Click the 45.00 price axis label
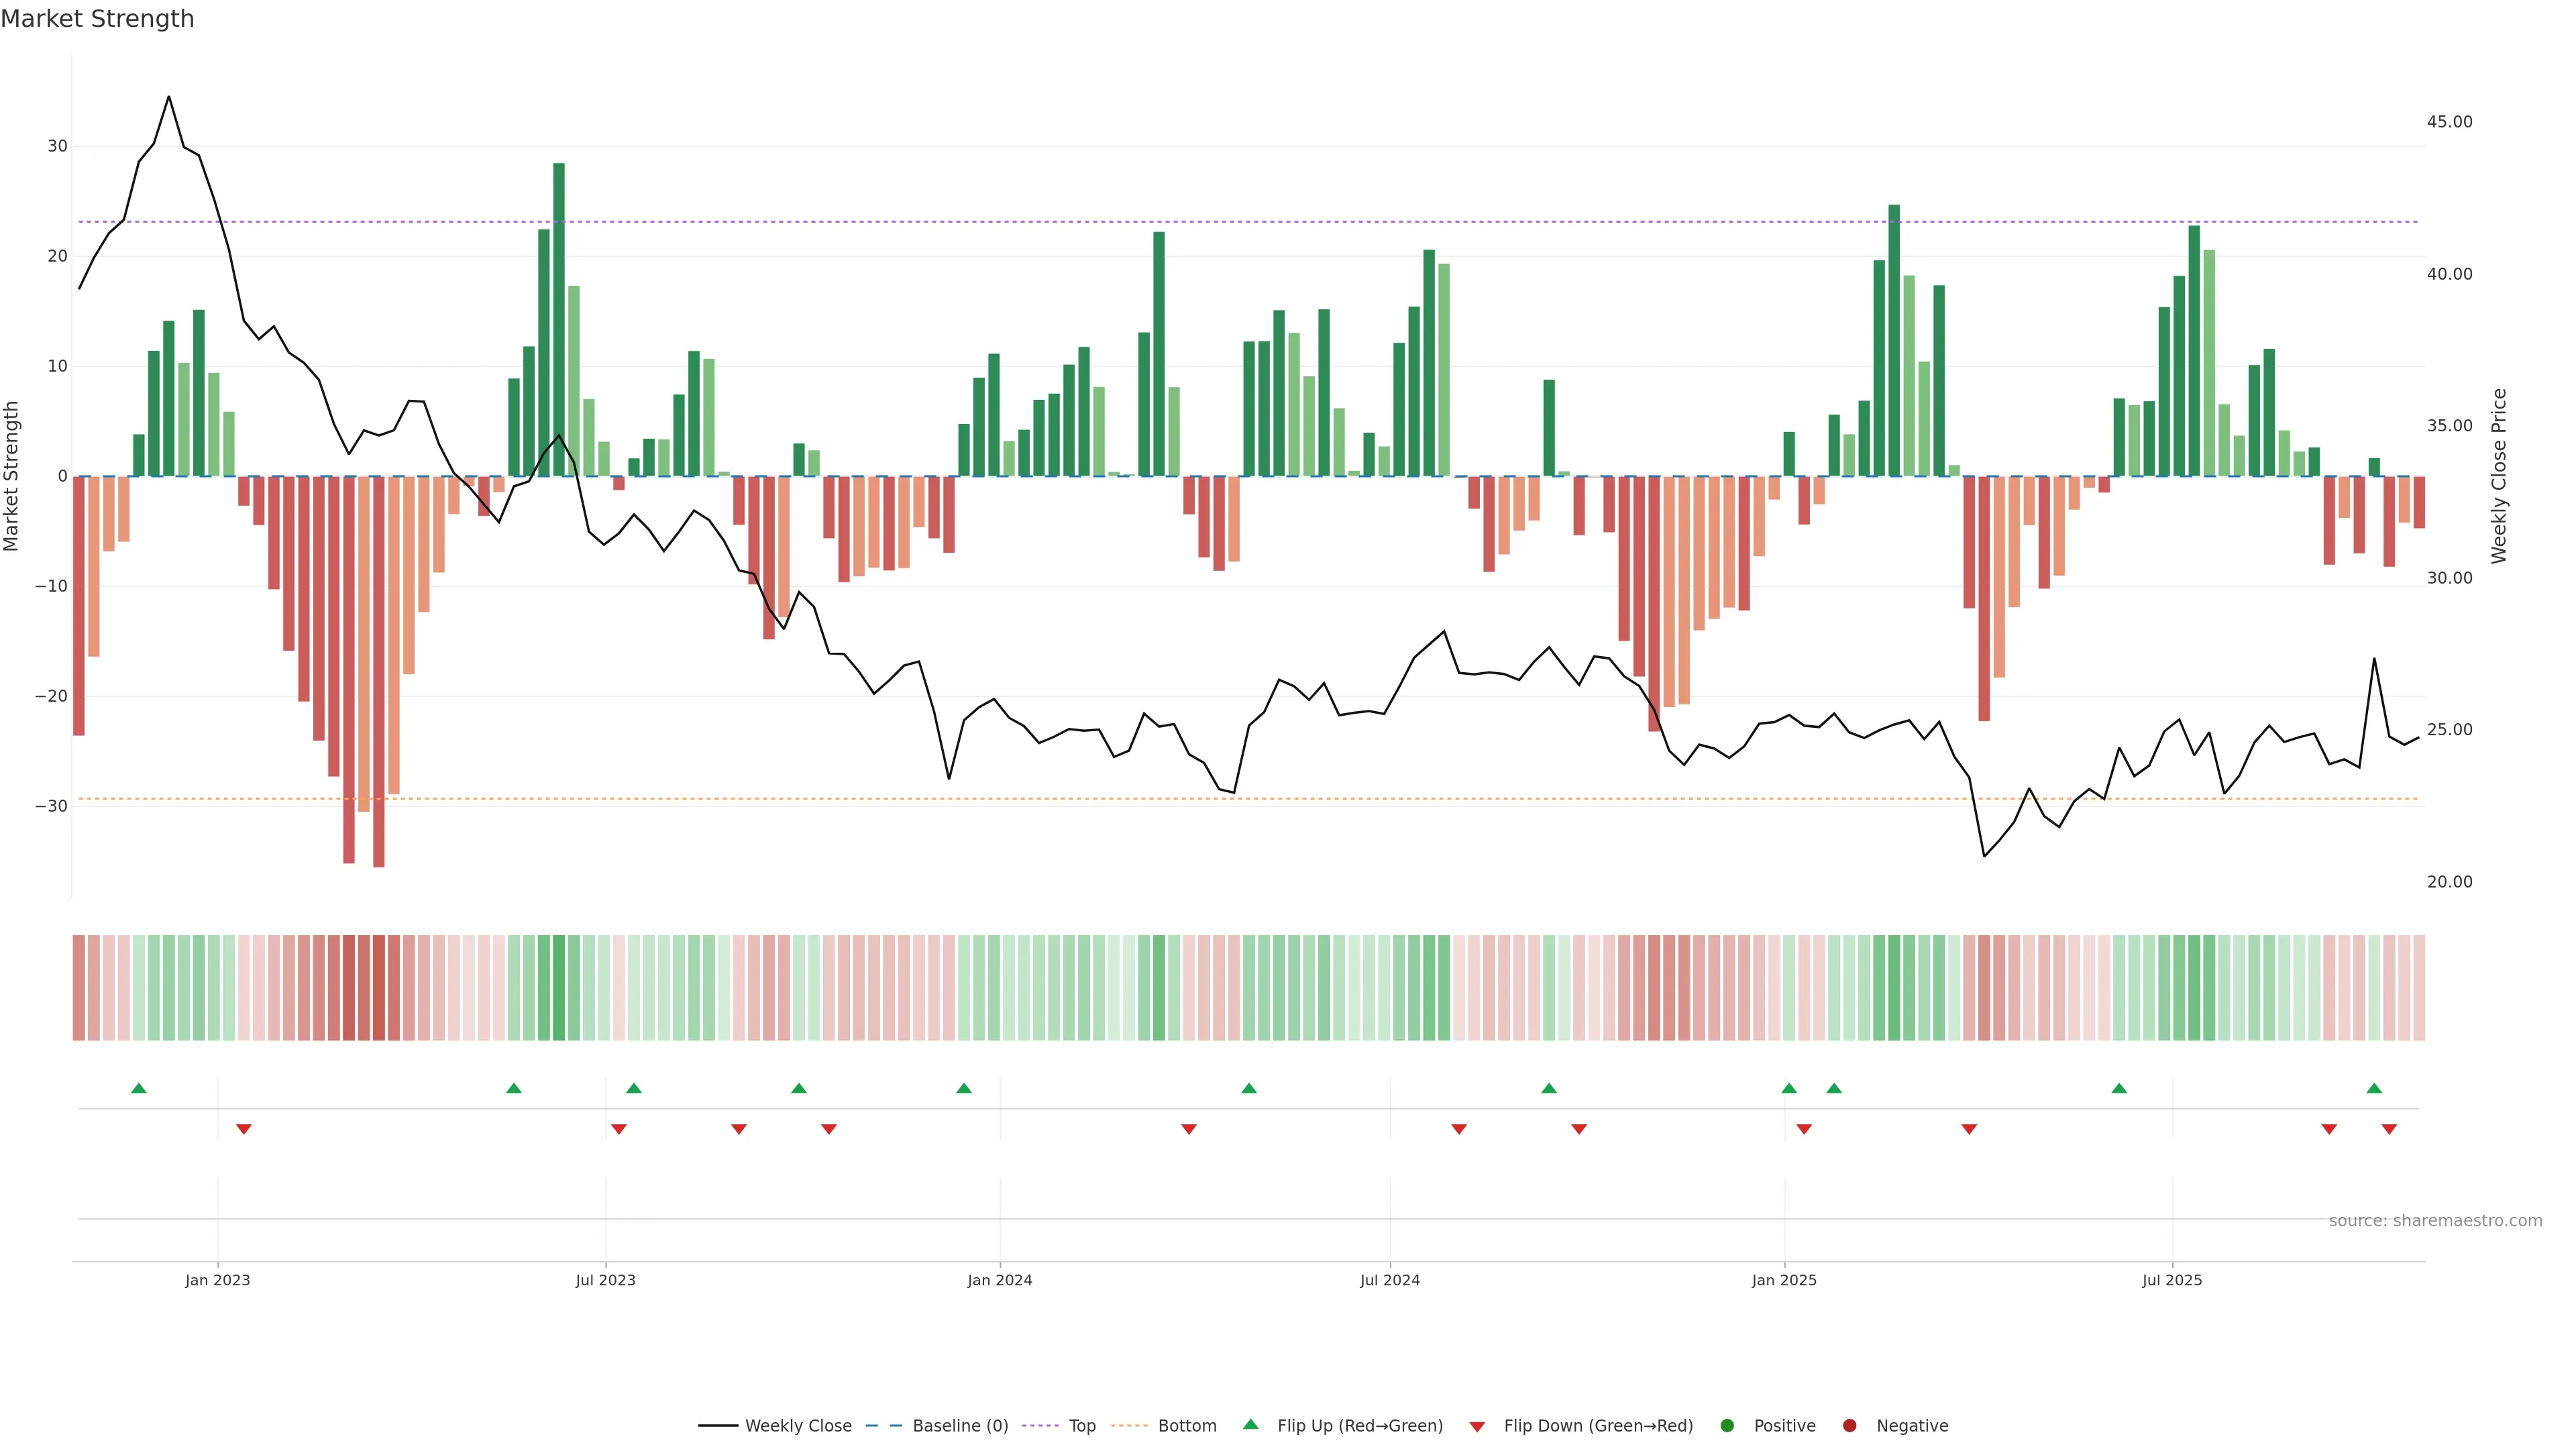The height and width of the screenshot is (1449, 2576). [2449, 122]
